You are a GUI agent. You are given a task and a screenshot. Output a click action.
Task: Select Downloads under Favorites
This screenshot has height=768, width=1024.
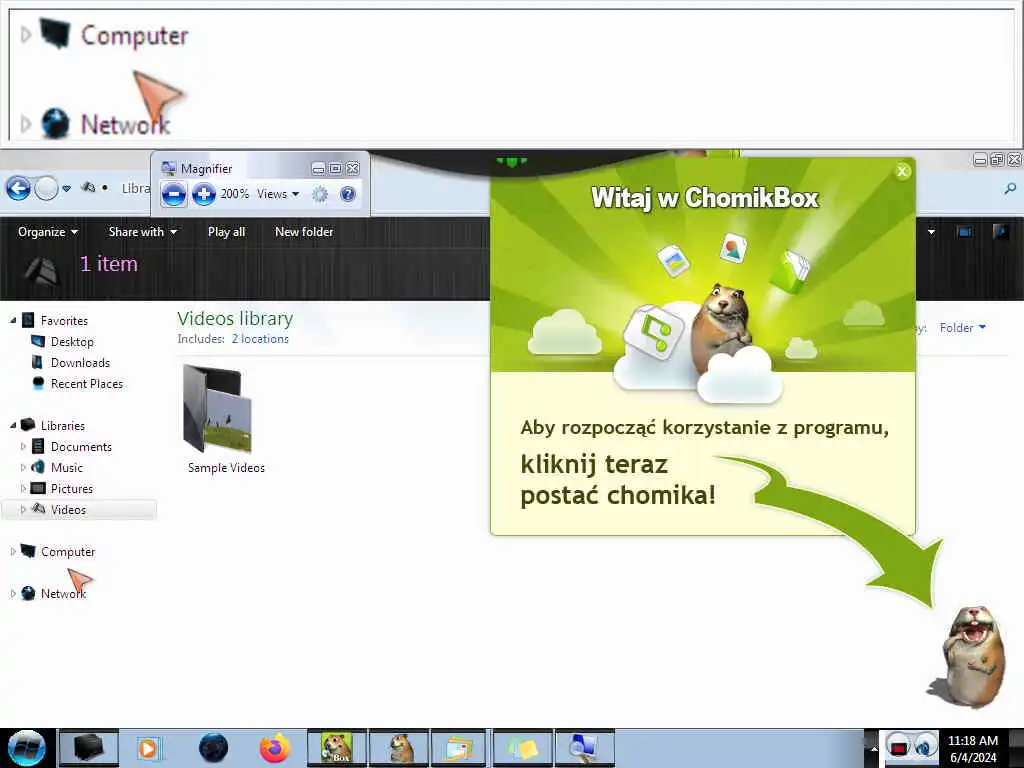coord(80,362)
